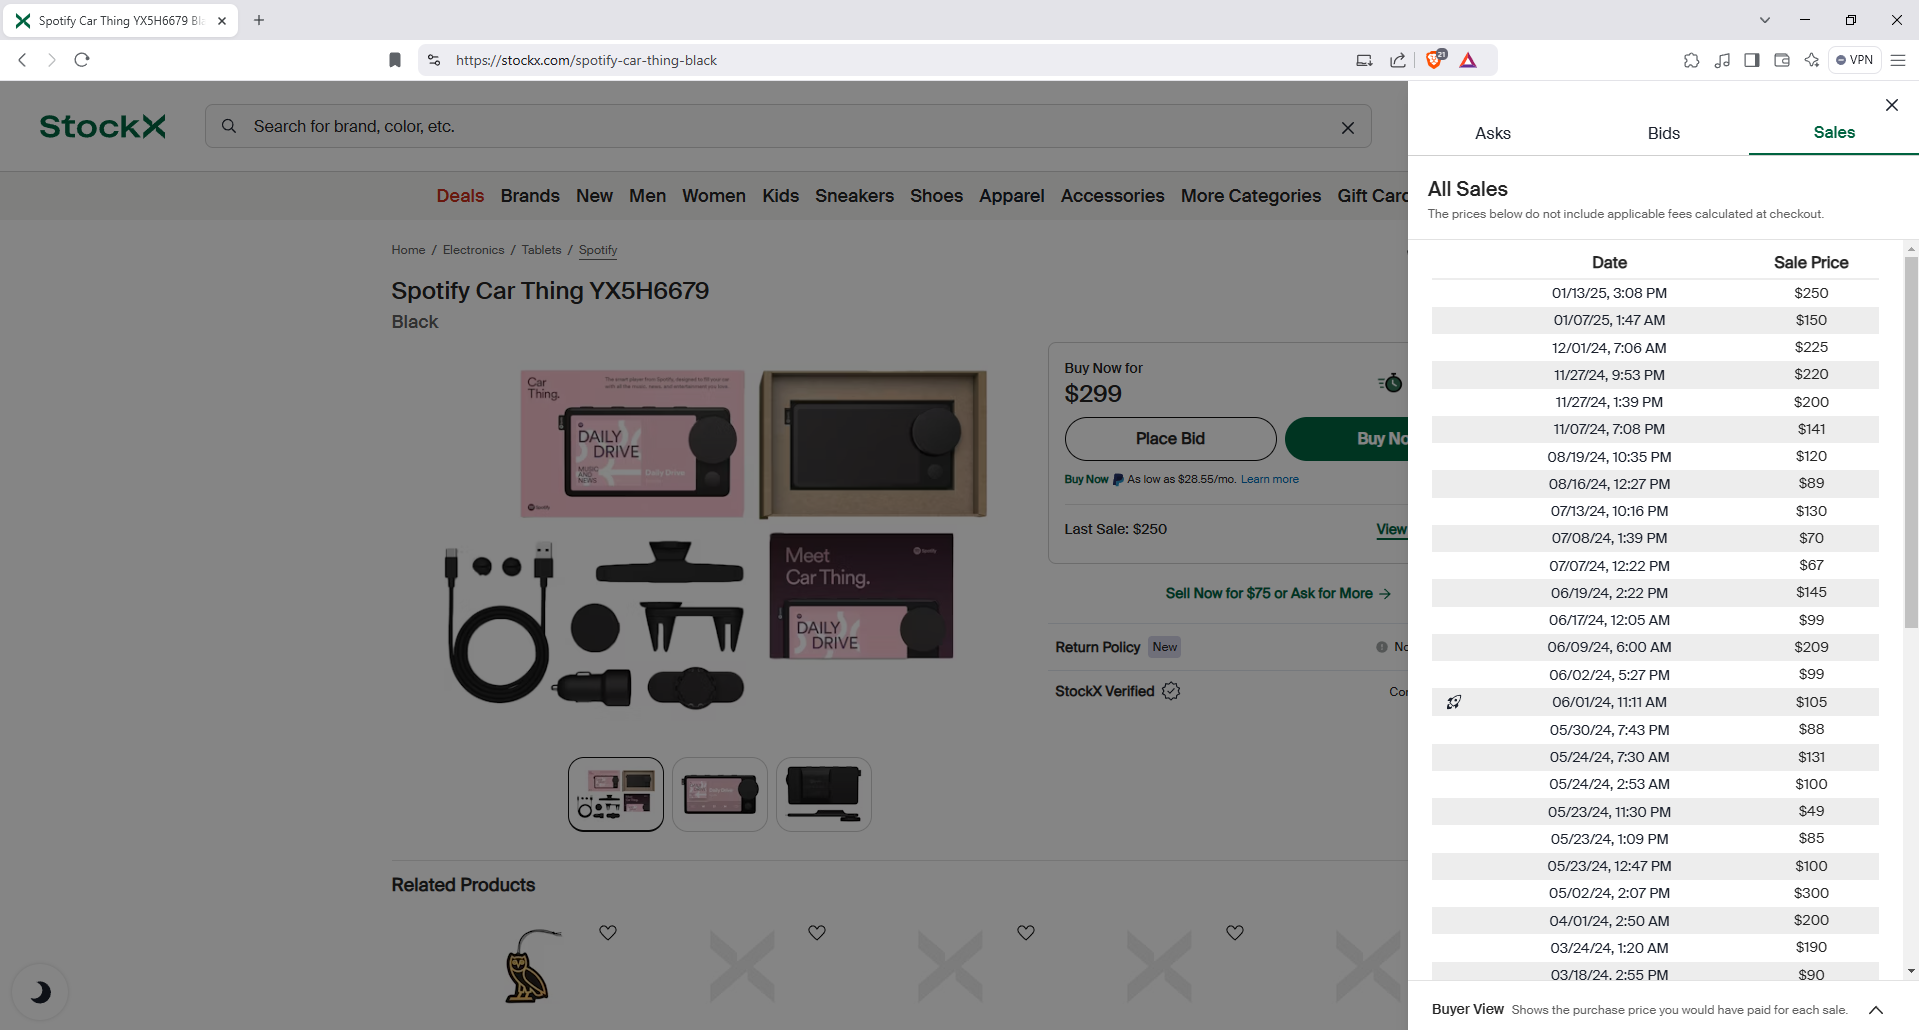Reload the page

click(82, 60)
